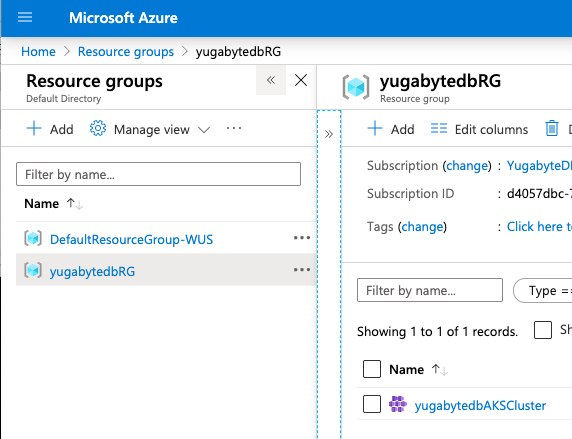Screen dimensions: 572x439
Task: Toggle the checkbox next to Showing records text
Action: pyautogui.click(x=542, y=330)
